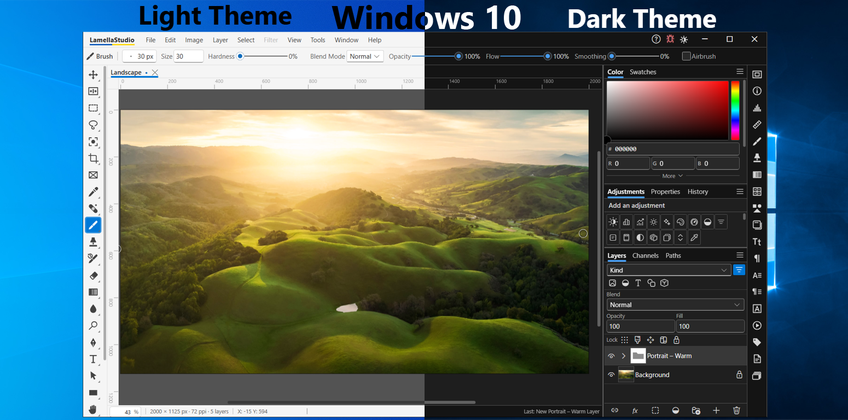Click the delete layer trash icon
Image resolution: width=848 pixels, height=420 pixels.
736,411
